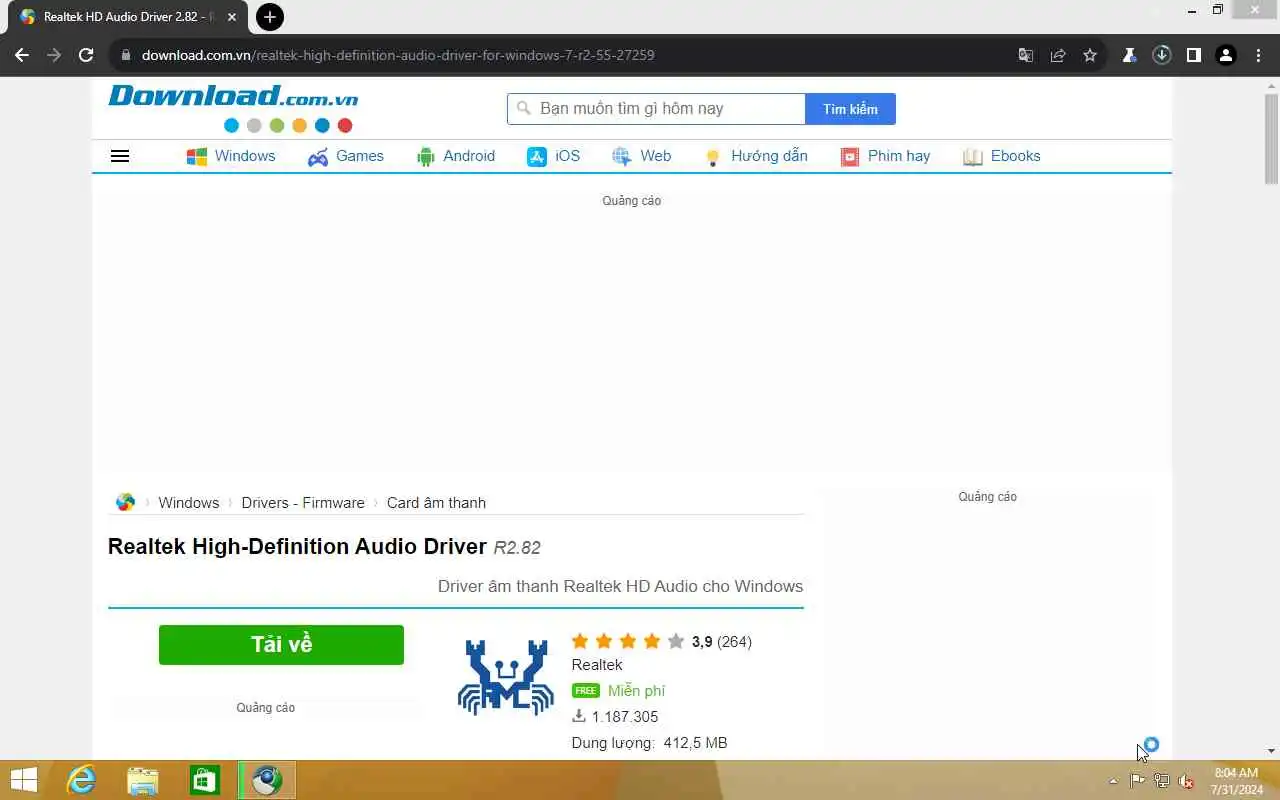This screenshot has height=800, width=1280.
Task: Click the Realtek publisher name
Action: (597, 665)
